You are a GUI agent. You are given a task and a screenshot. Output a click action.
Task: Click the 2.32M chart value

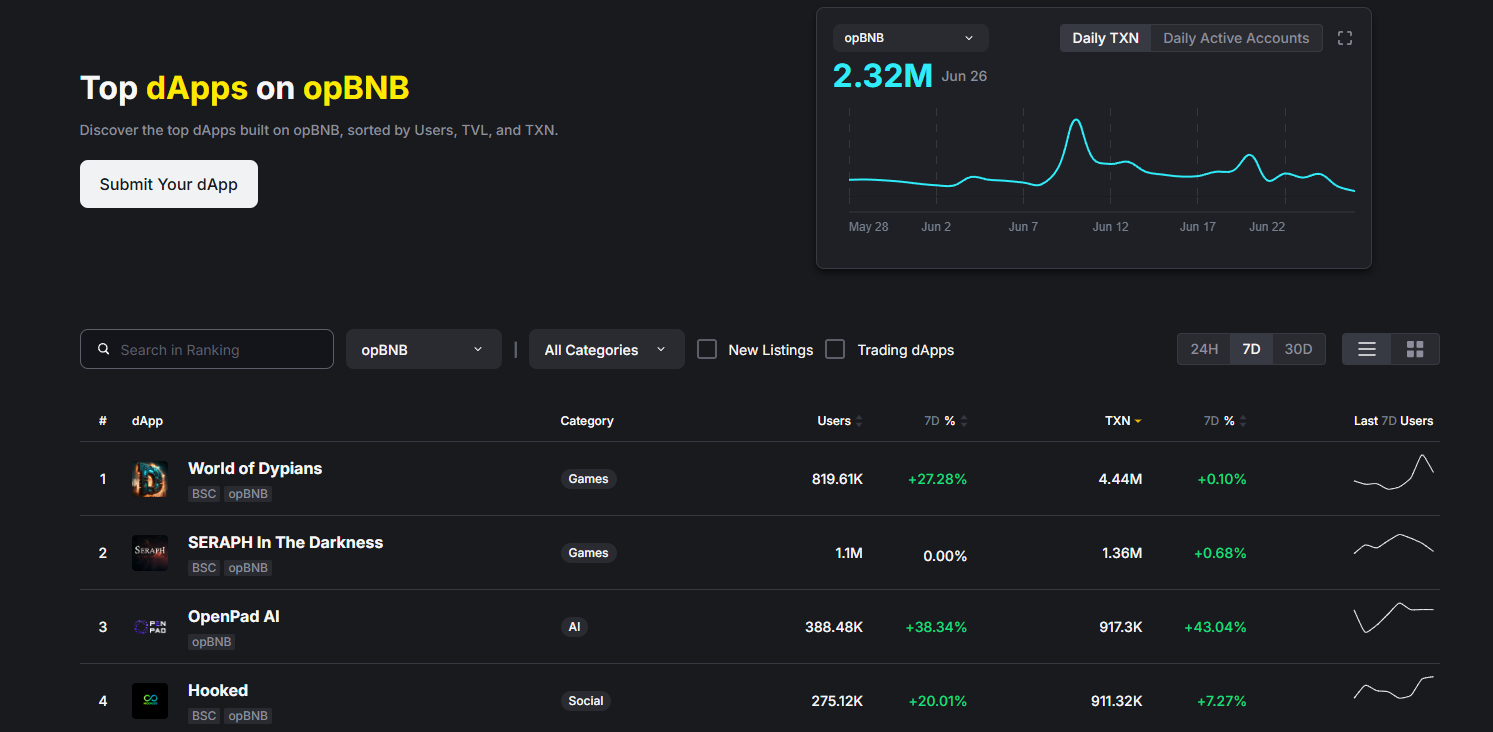coord(882,75)
